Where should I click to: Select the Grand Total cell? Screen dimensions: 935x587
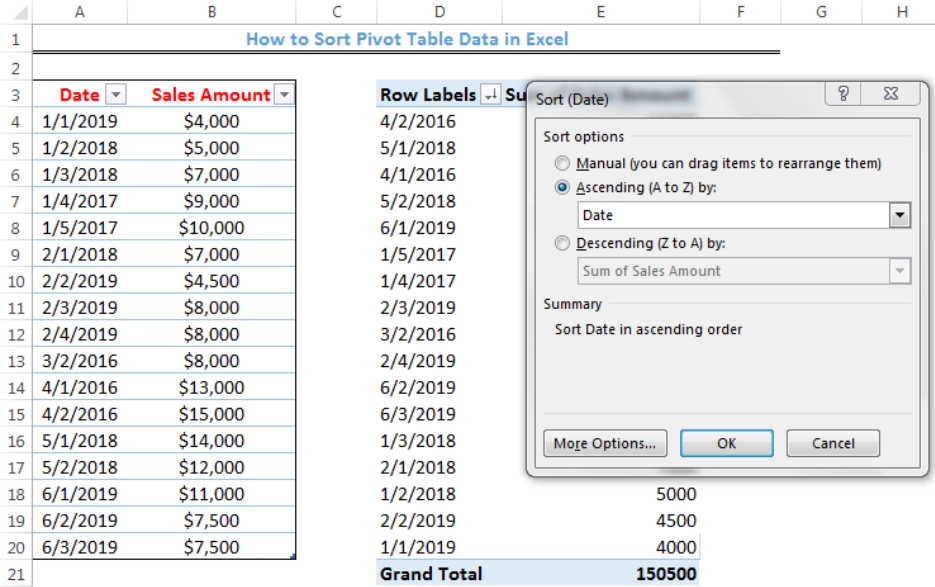coord(430,574)
